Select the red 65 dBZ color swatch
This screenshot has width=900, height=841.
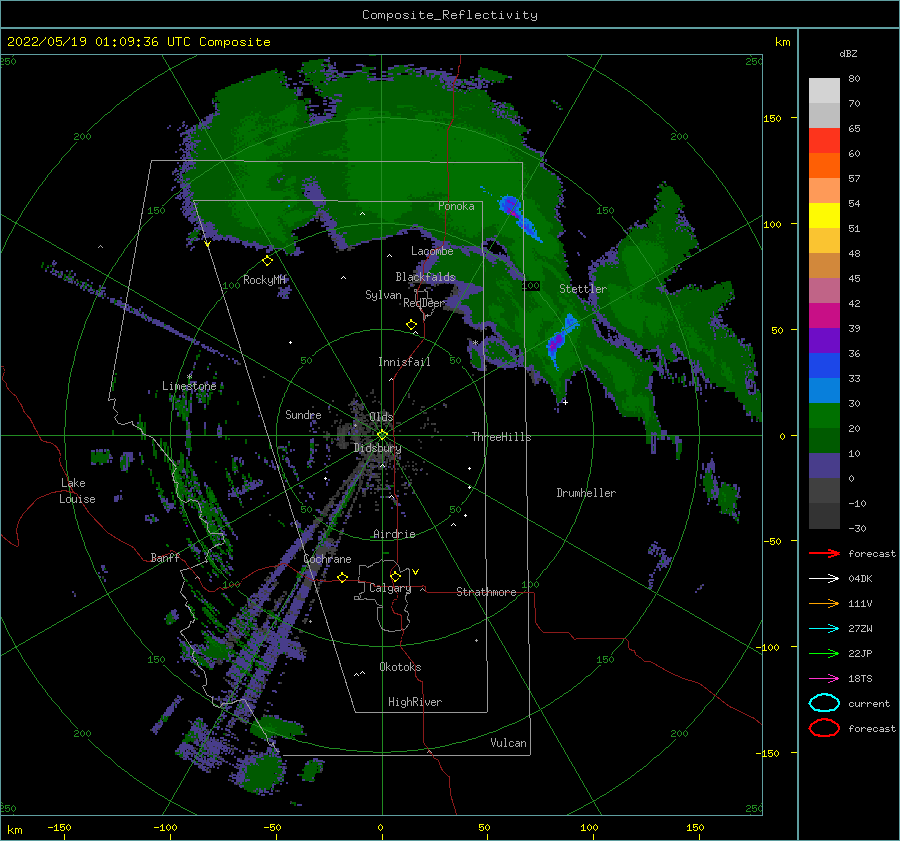[x=824, y=140]
